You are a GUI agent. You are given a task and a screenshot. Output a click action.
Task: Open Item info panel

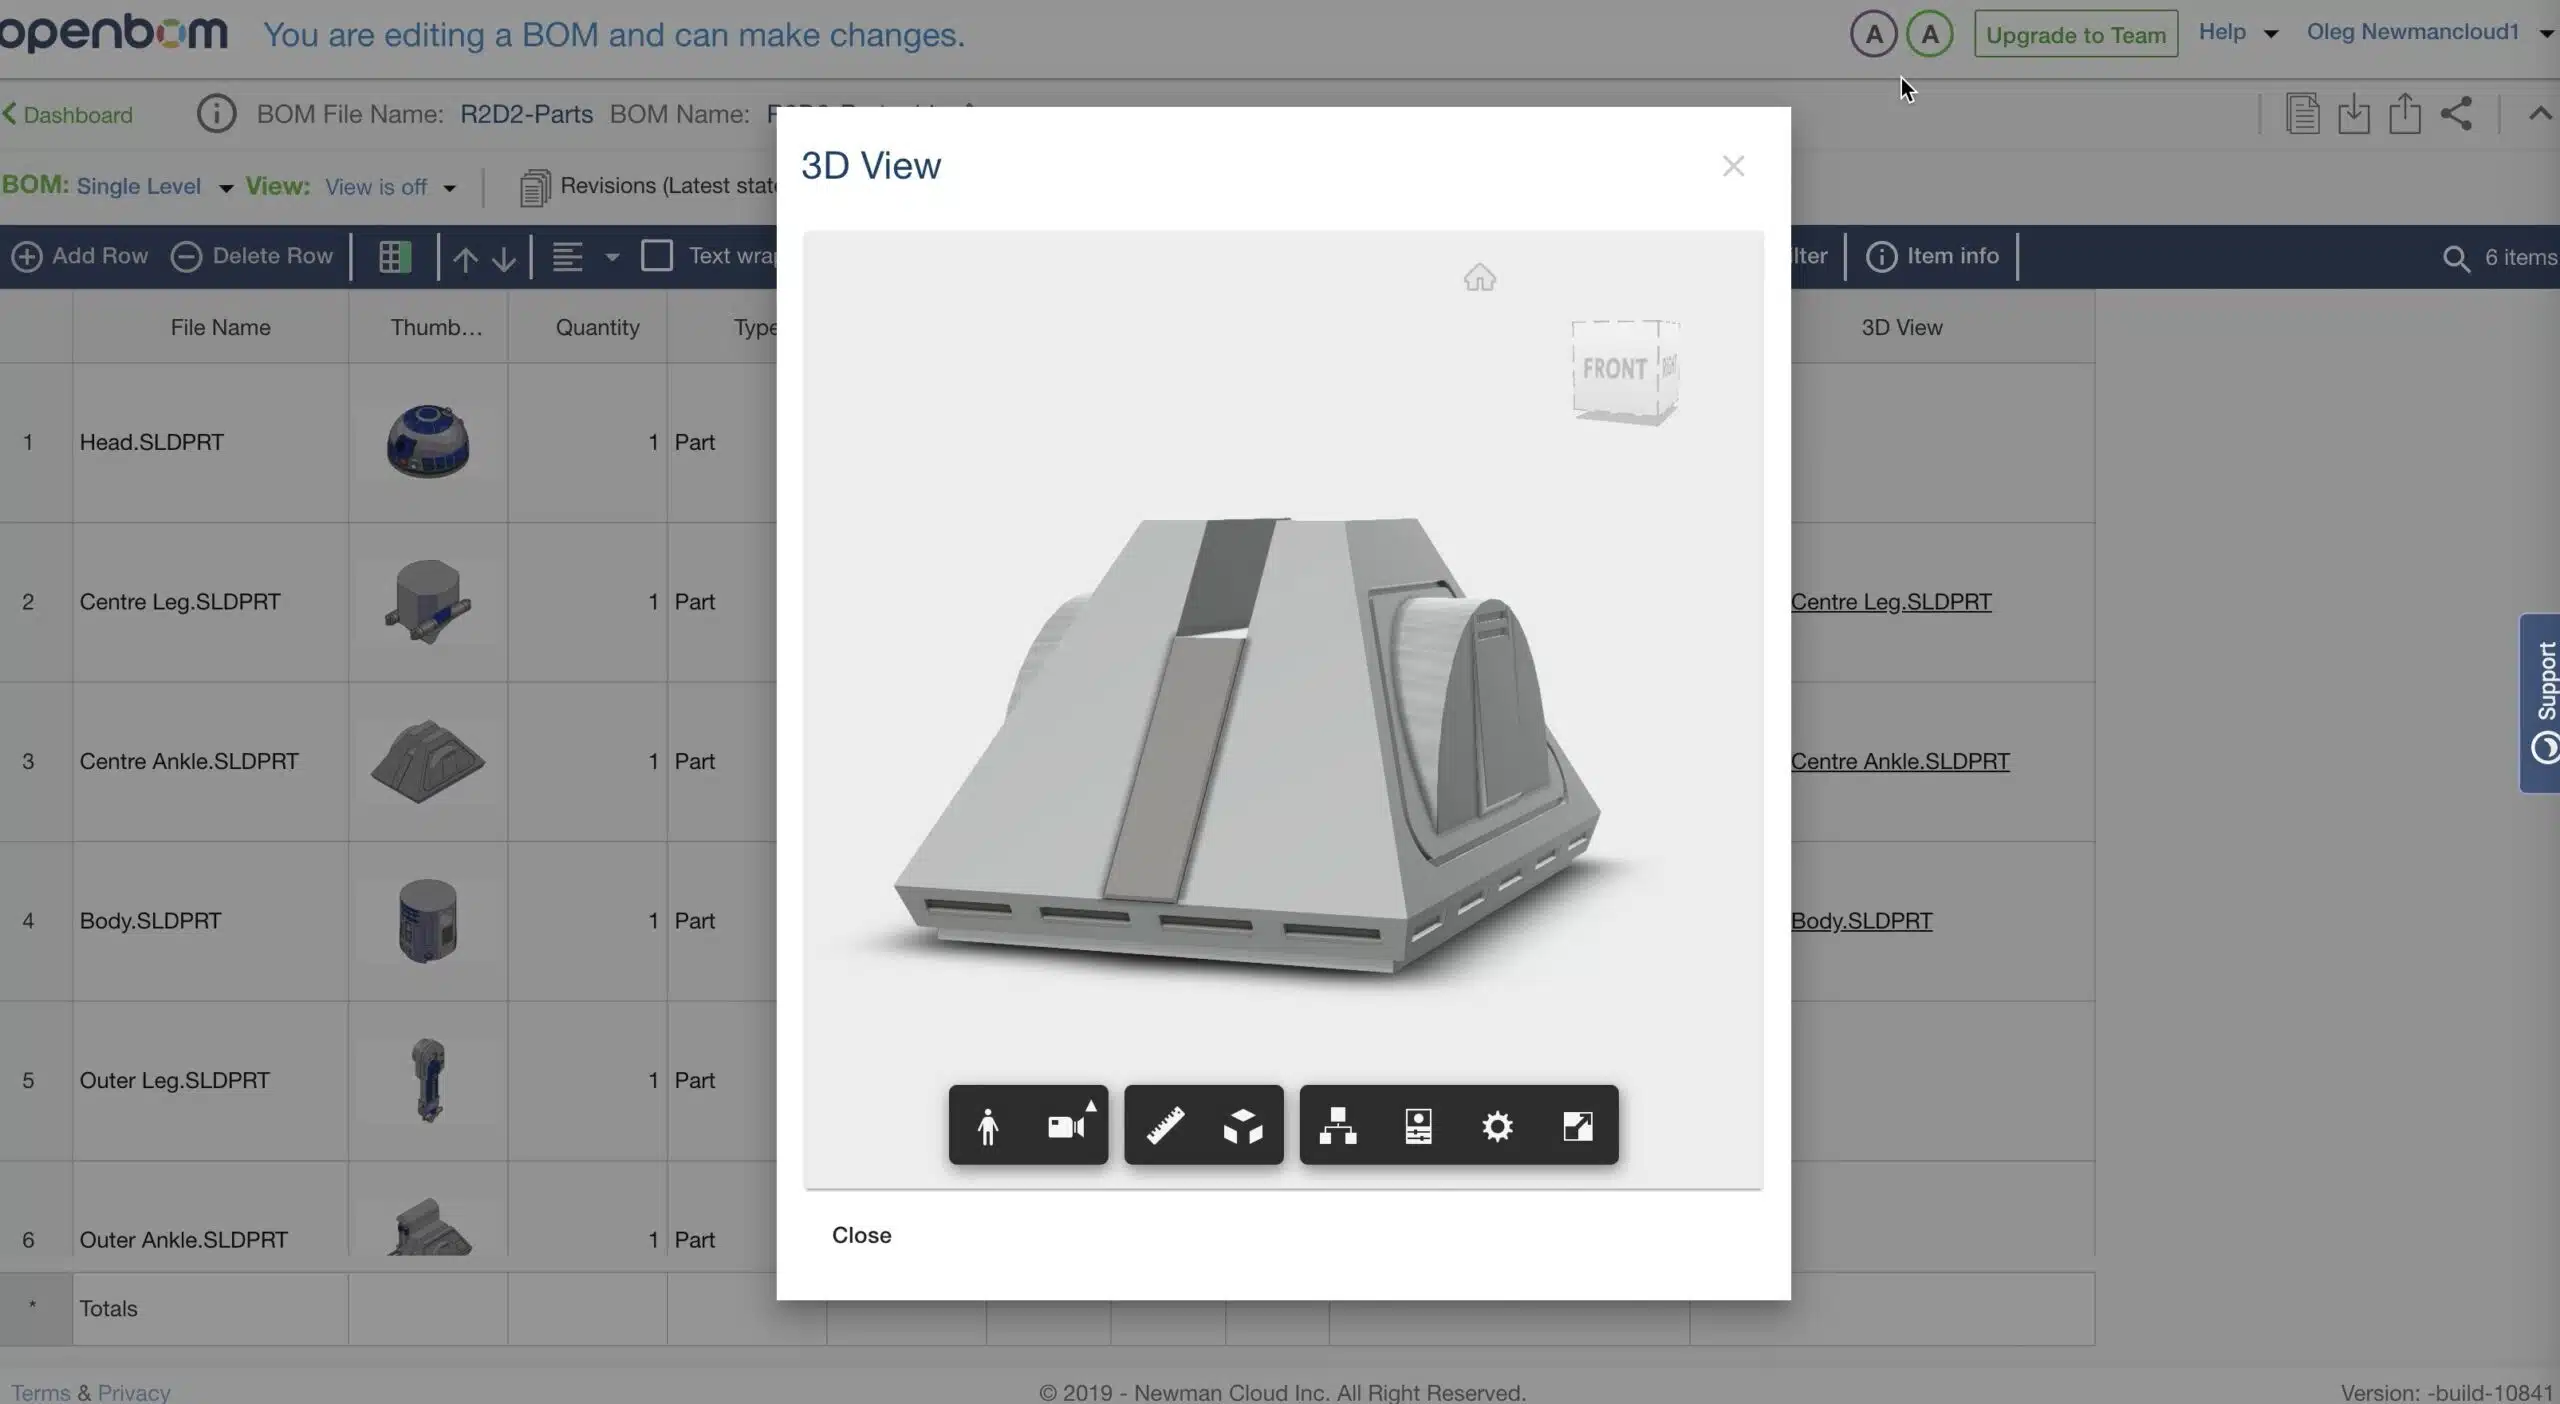point(1932,256)
